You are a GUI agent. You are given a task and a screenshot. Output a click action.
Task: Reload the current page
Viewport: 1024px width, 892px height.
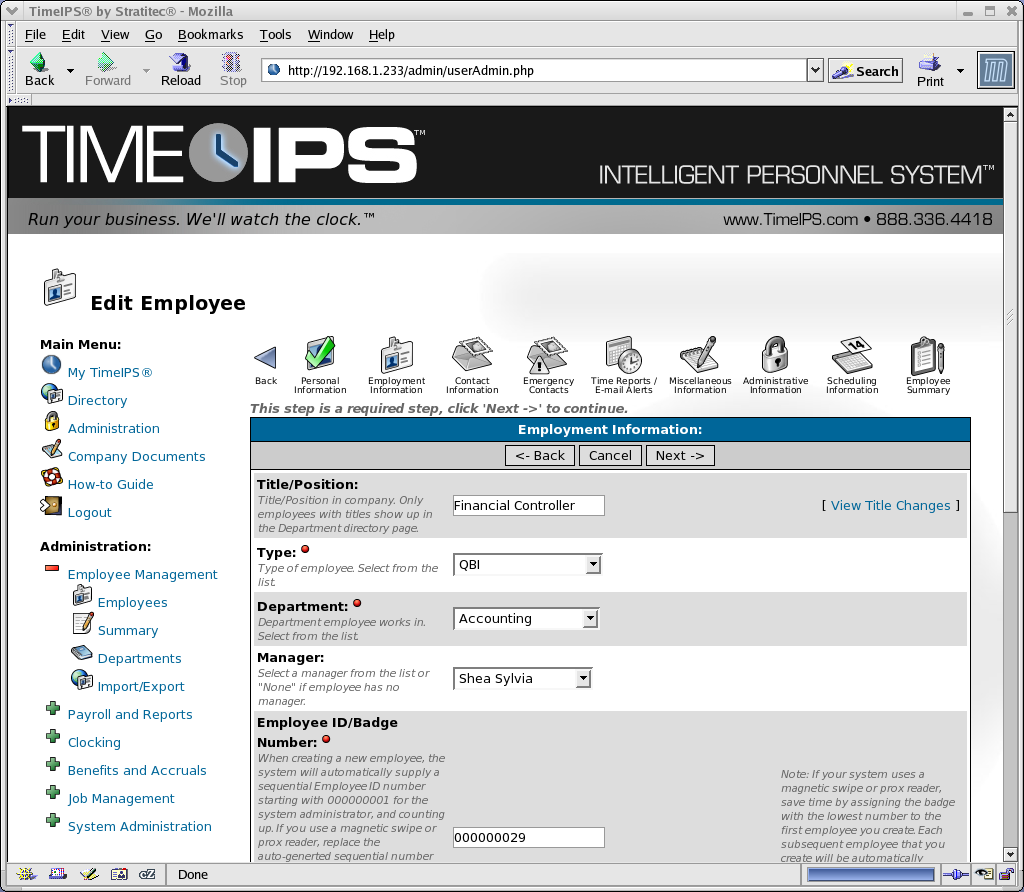[180, 62]
